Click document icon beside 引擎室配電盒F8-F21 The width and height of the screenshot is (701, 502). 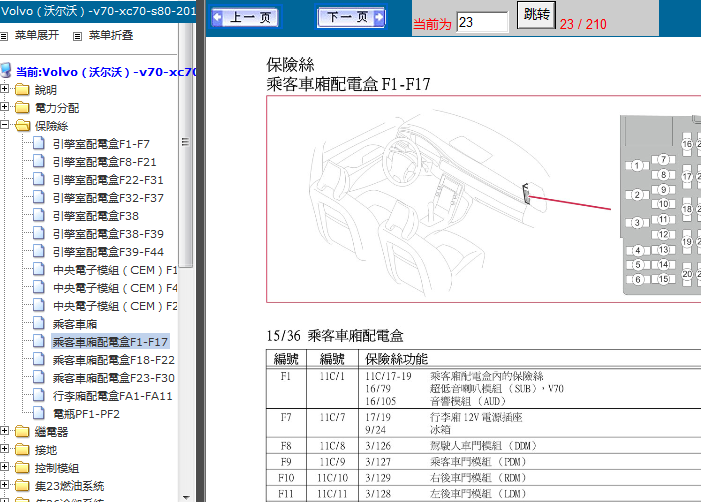tap(39, 161)
